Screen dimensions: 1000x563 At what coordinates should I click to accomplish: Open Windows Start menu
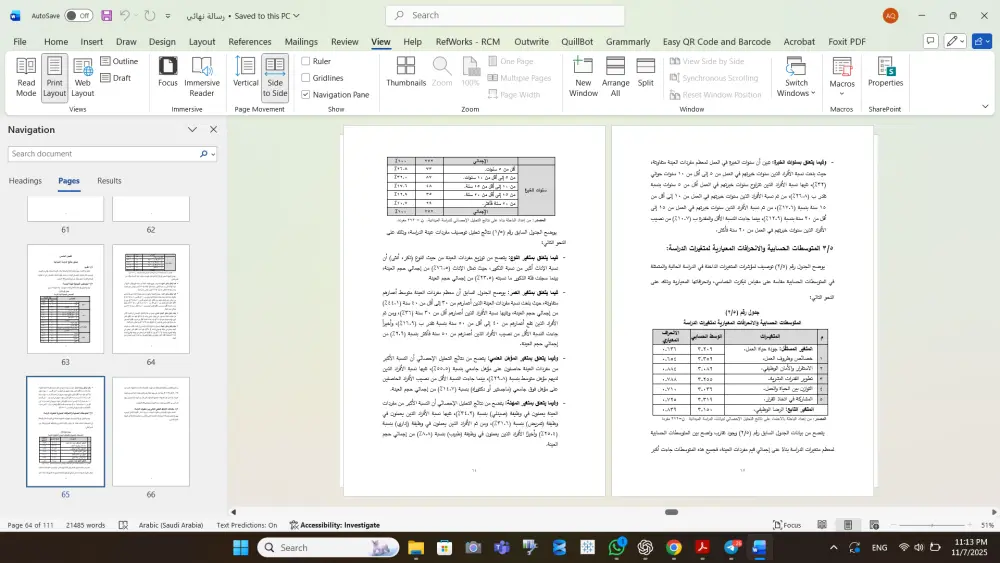[x=240, y=547]
